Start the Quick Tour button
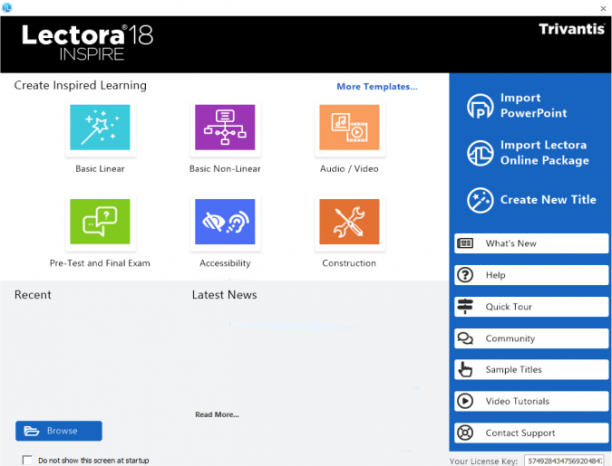Screen dimensions: 612x466 click(x=531, y=307)
